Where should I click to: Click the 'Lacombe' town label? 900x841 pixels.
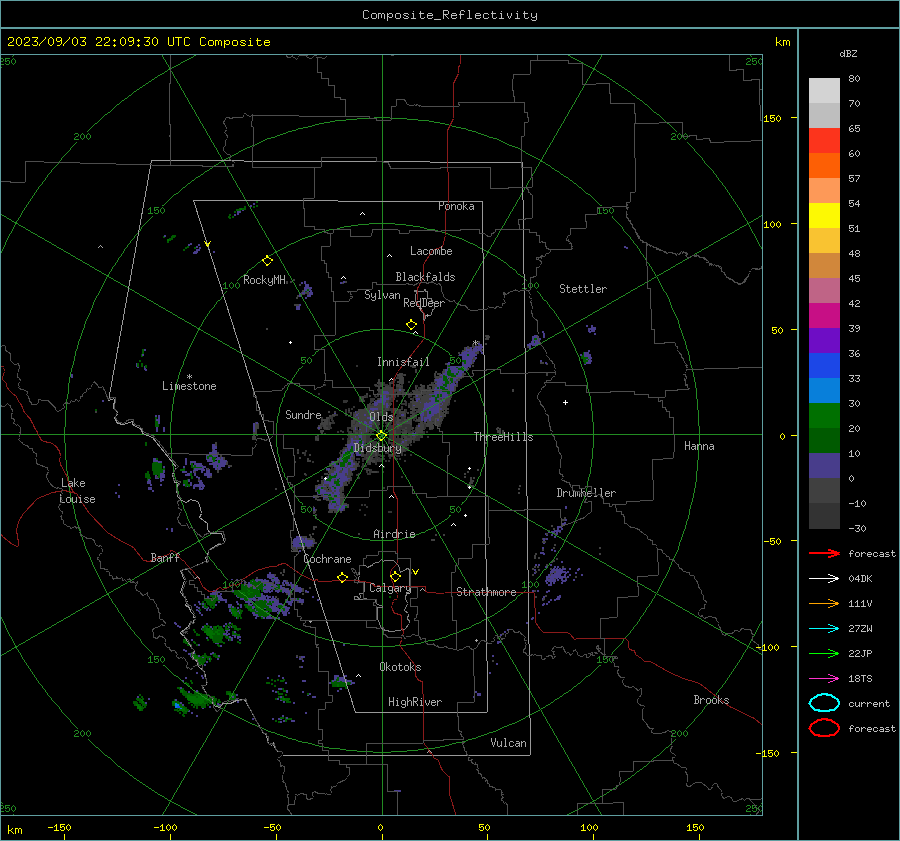tap(430, 251)
